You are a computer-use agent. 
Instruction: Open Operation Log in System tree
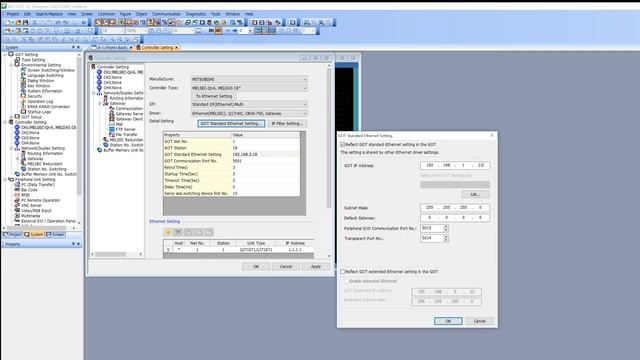[x=40, y=102]
